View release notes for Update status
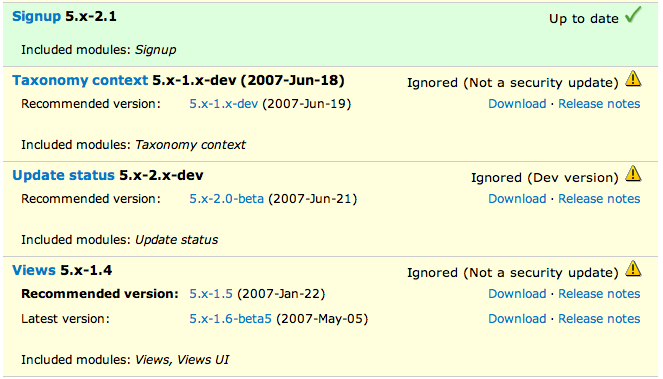Image resolution: width=663 pixels, height=379 pixels. click(599, 199)
